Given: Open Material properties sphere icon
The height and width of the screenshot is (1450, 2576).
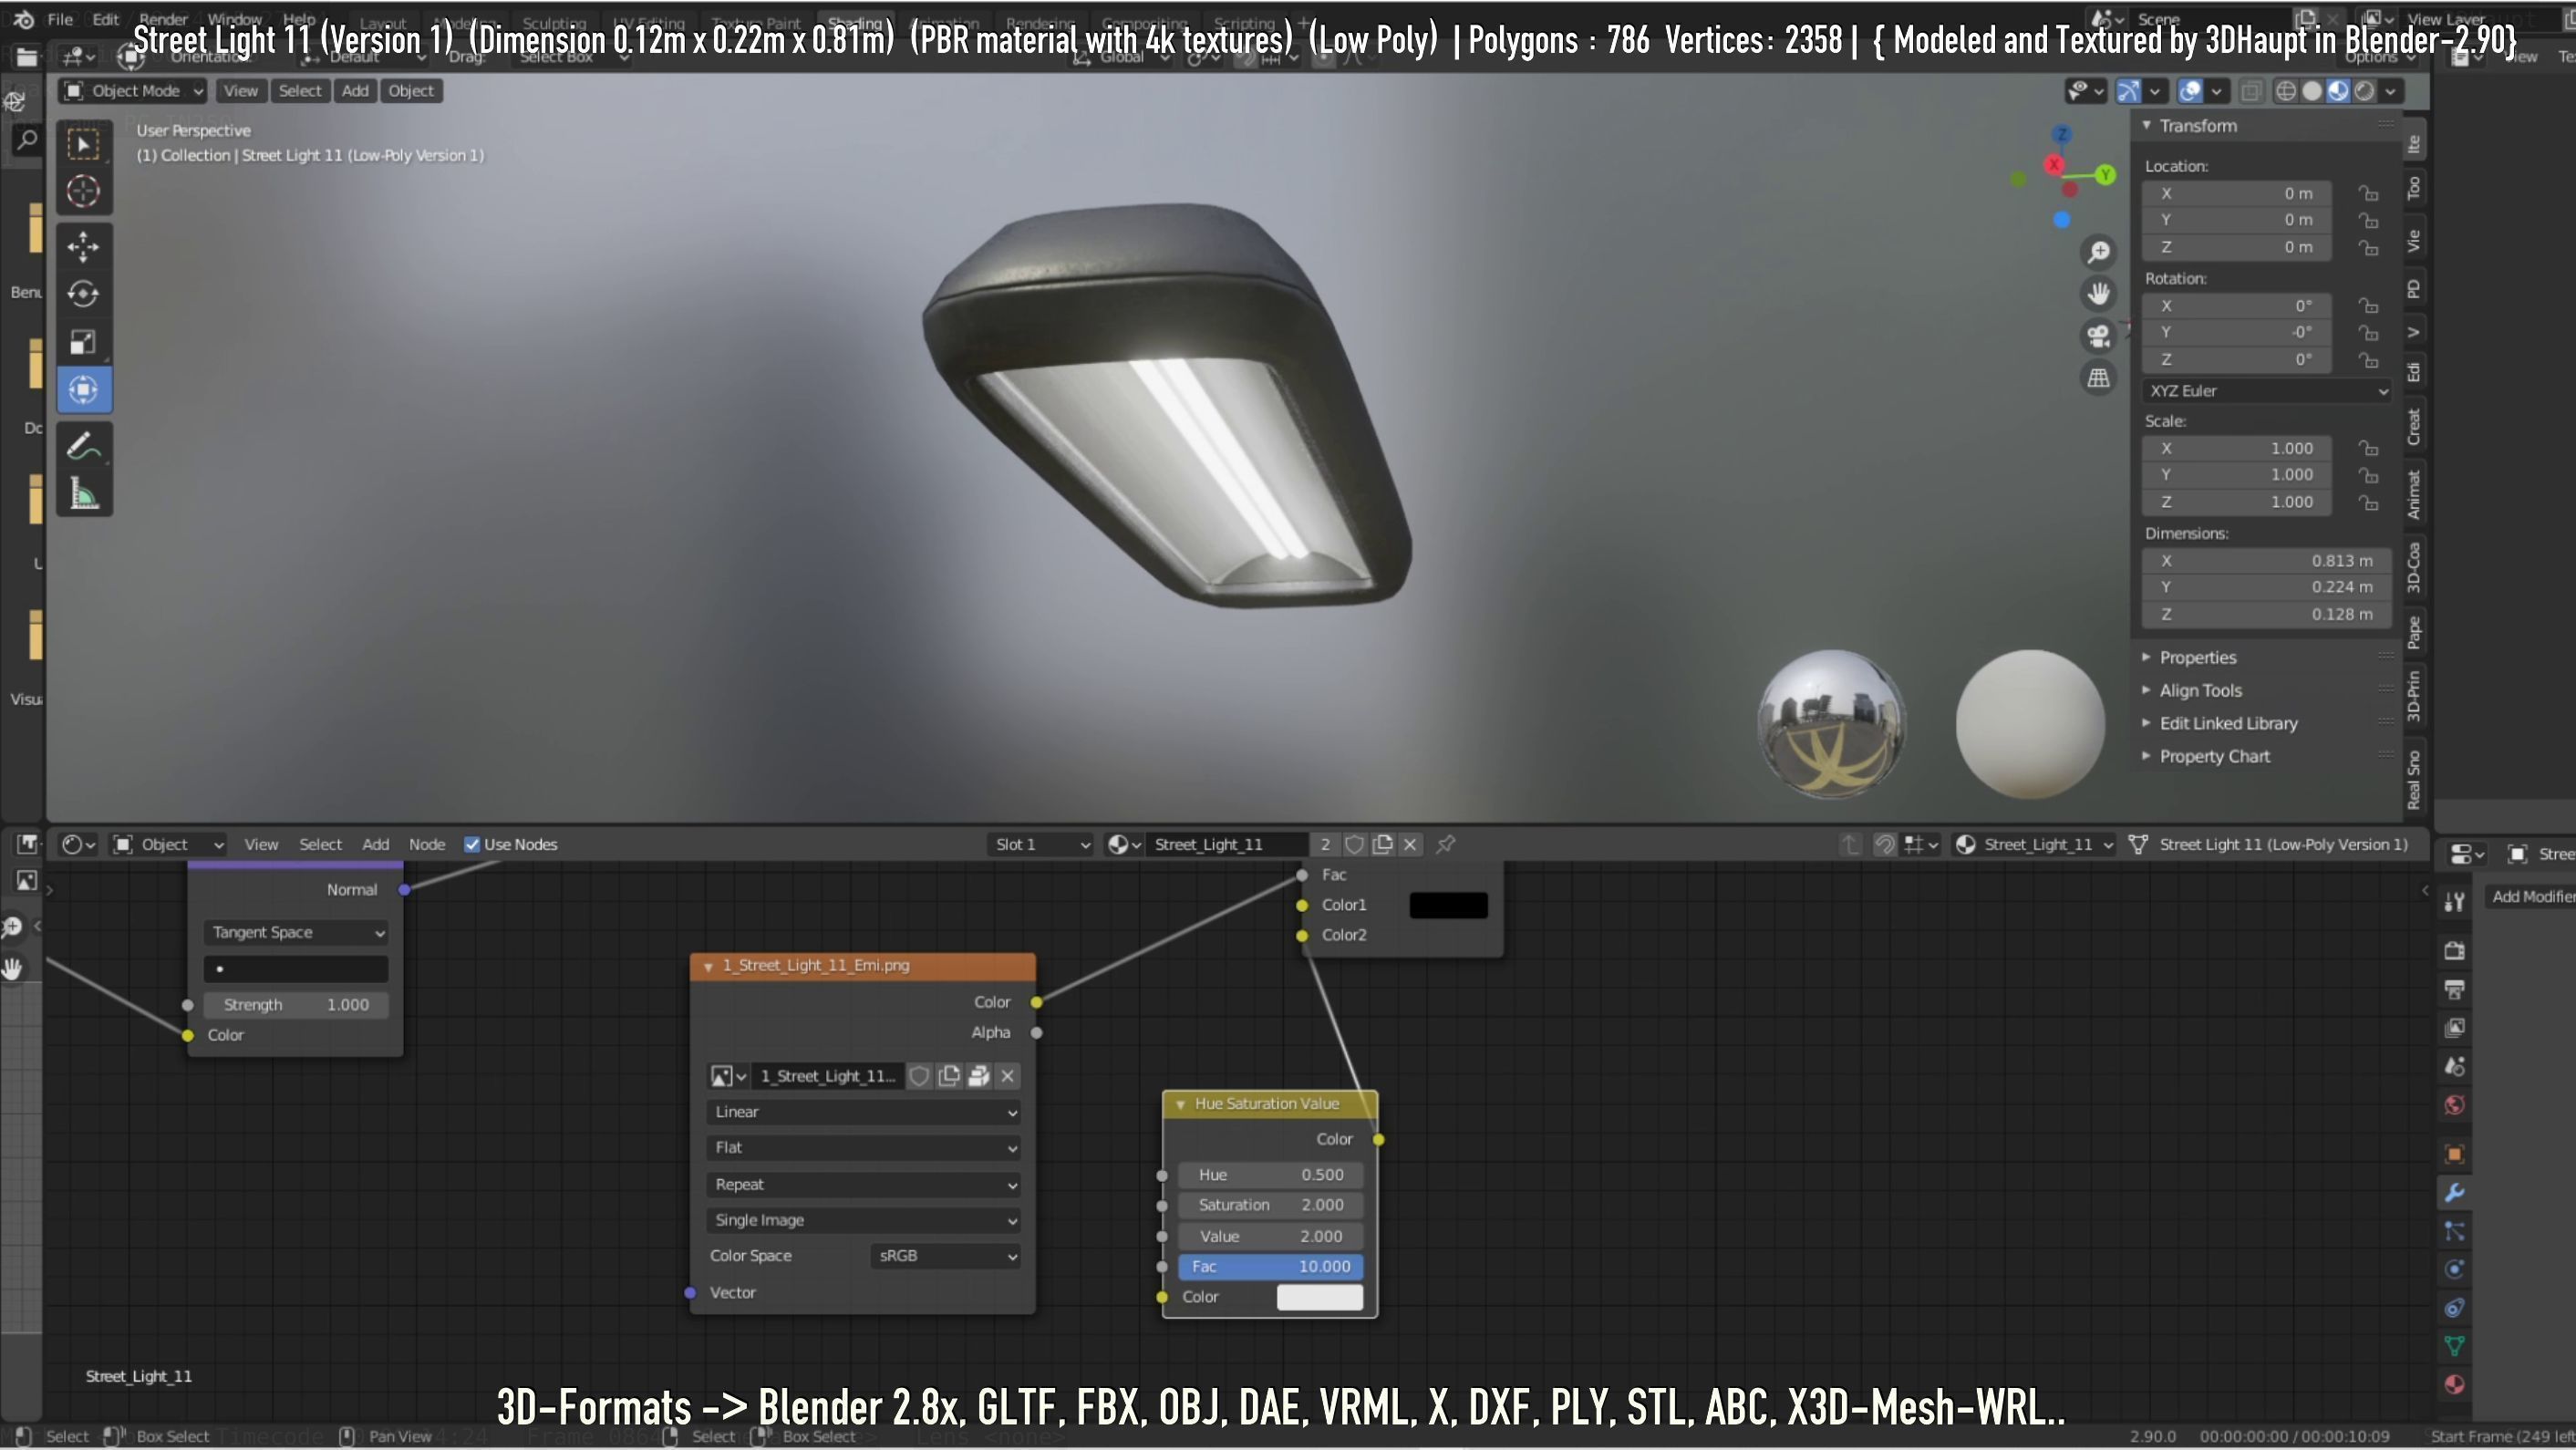Looking at the screenshot, I should pyautogui.click(x=2455, y=1384).
